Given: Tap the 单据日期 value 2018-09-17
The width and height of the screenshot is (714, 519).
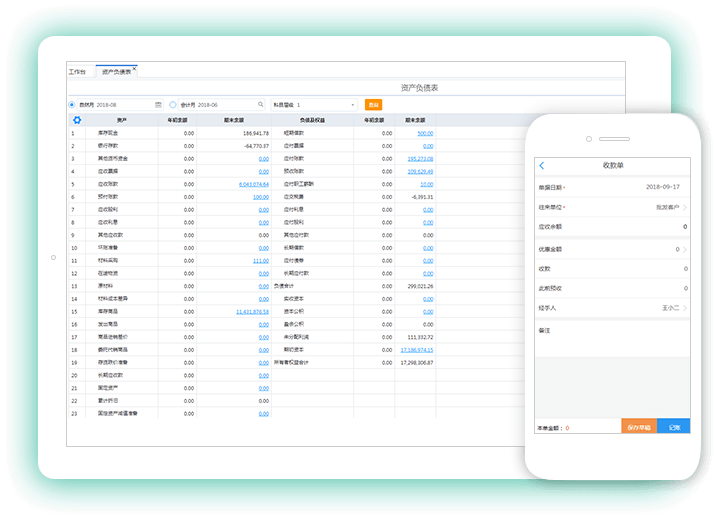Looking at the screenshot, I should click(662, 187).
